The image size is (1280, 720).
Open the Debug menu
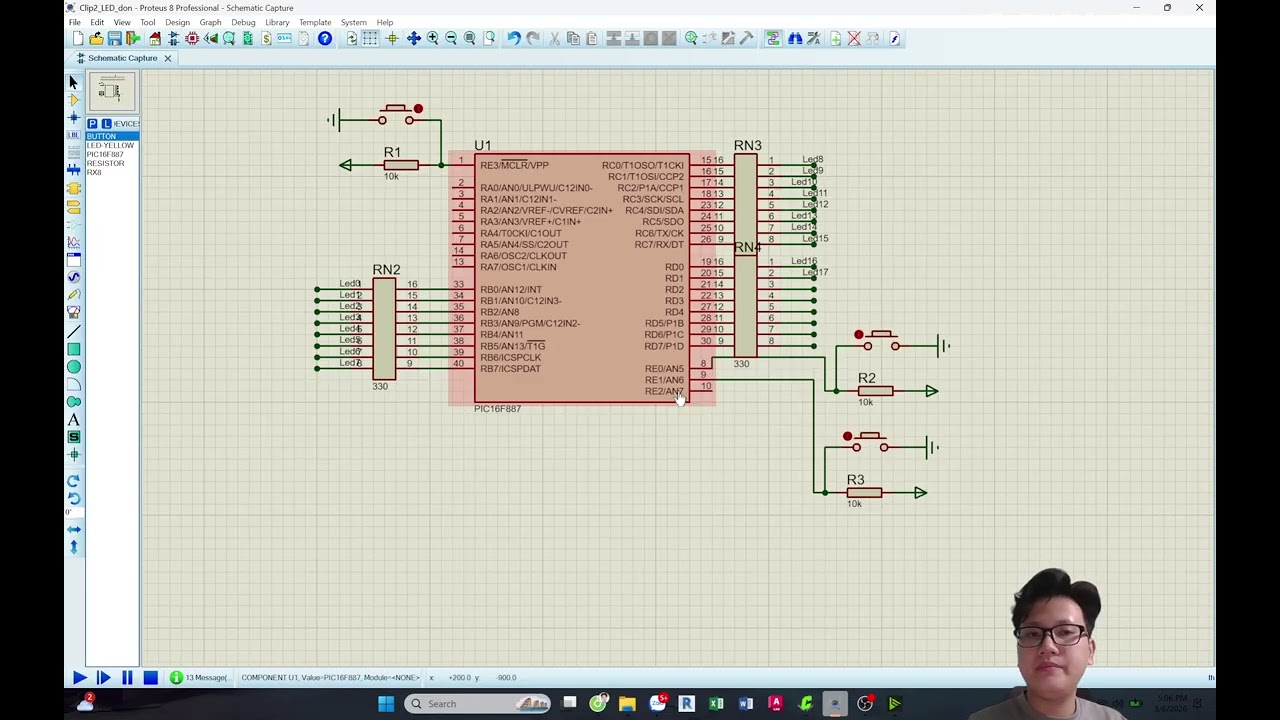(x=243, y=22)
